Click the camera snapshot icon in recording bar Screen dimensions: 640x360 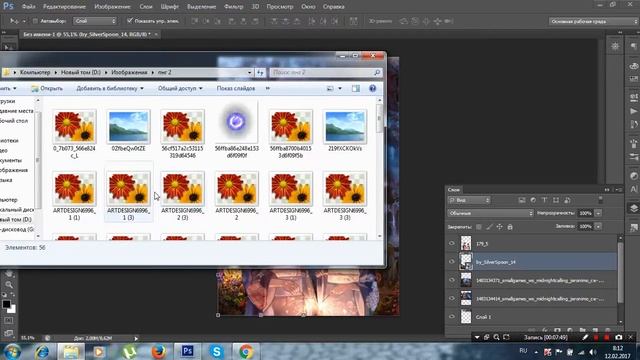(619, 338)
